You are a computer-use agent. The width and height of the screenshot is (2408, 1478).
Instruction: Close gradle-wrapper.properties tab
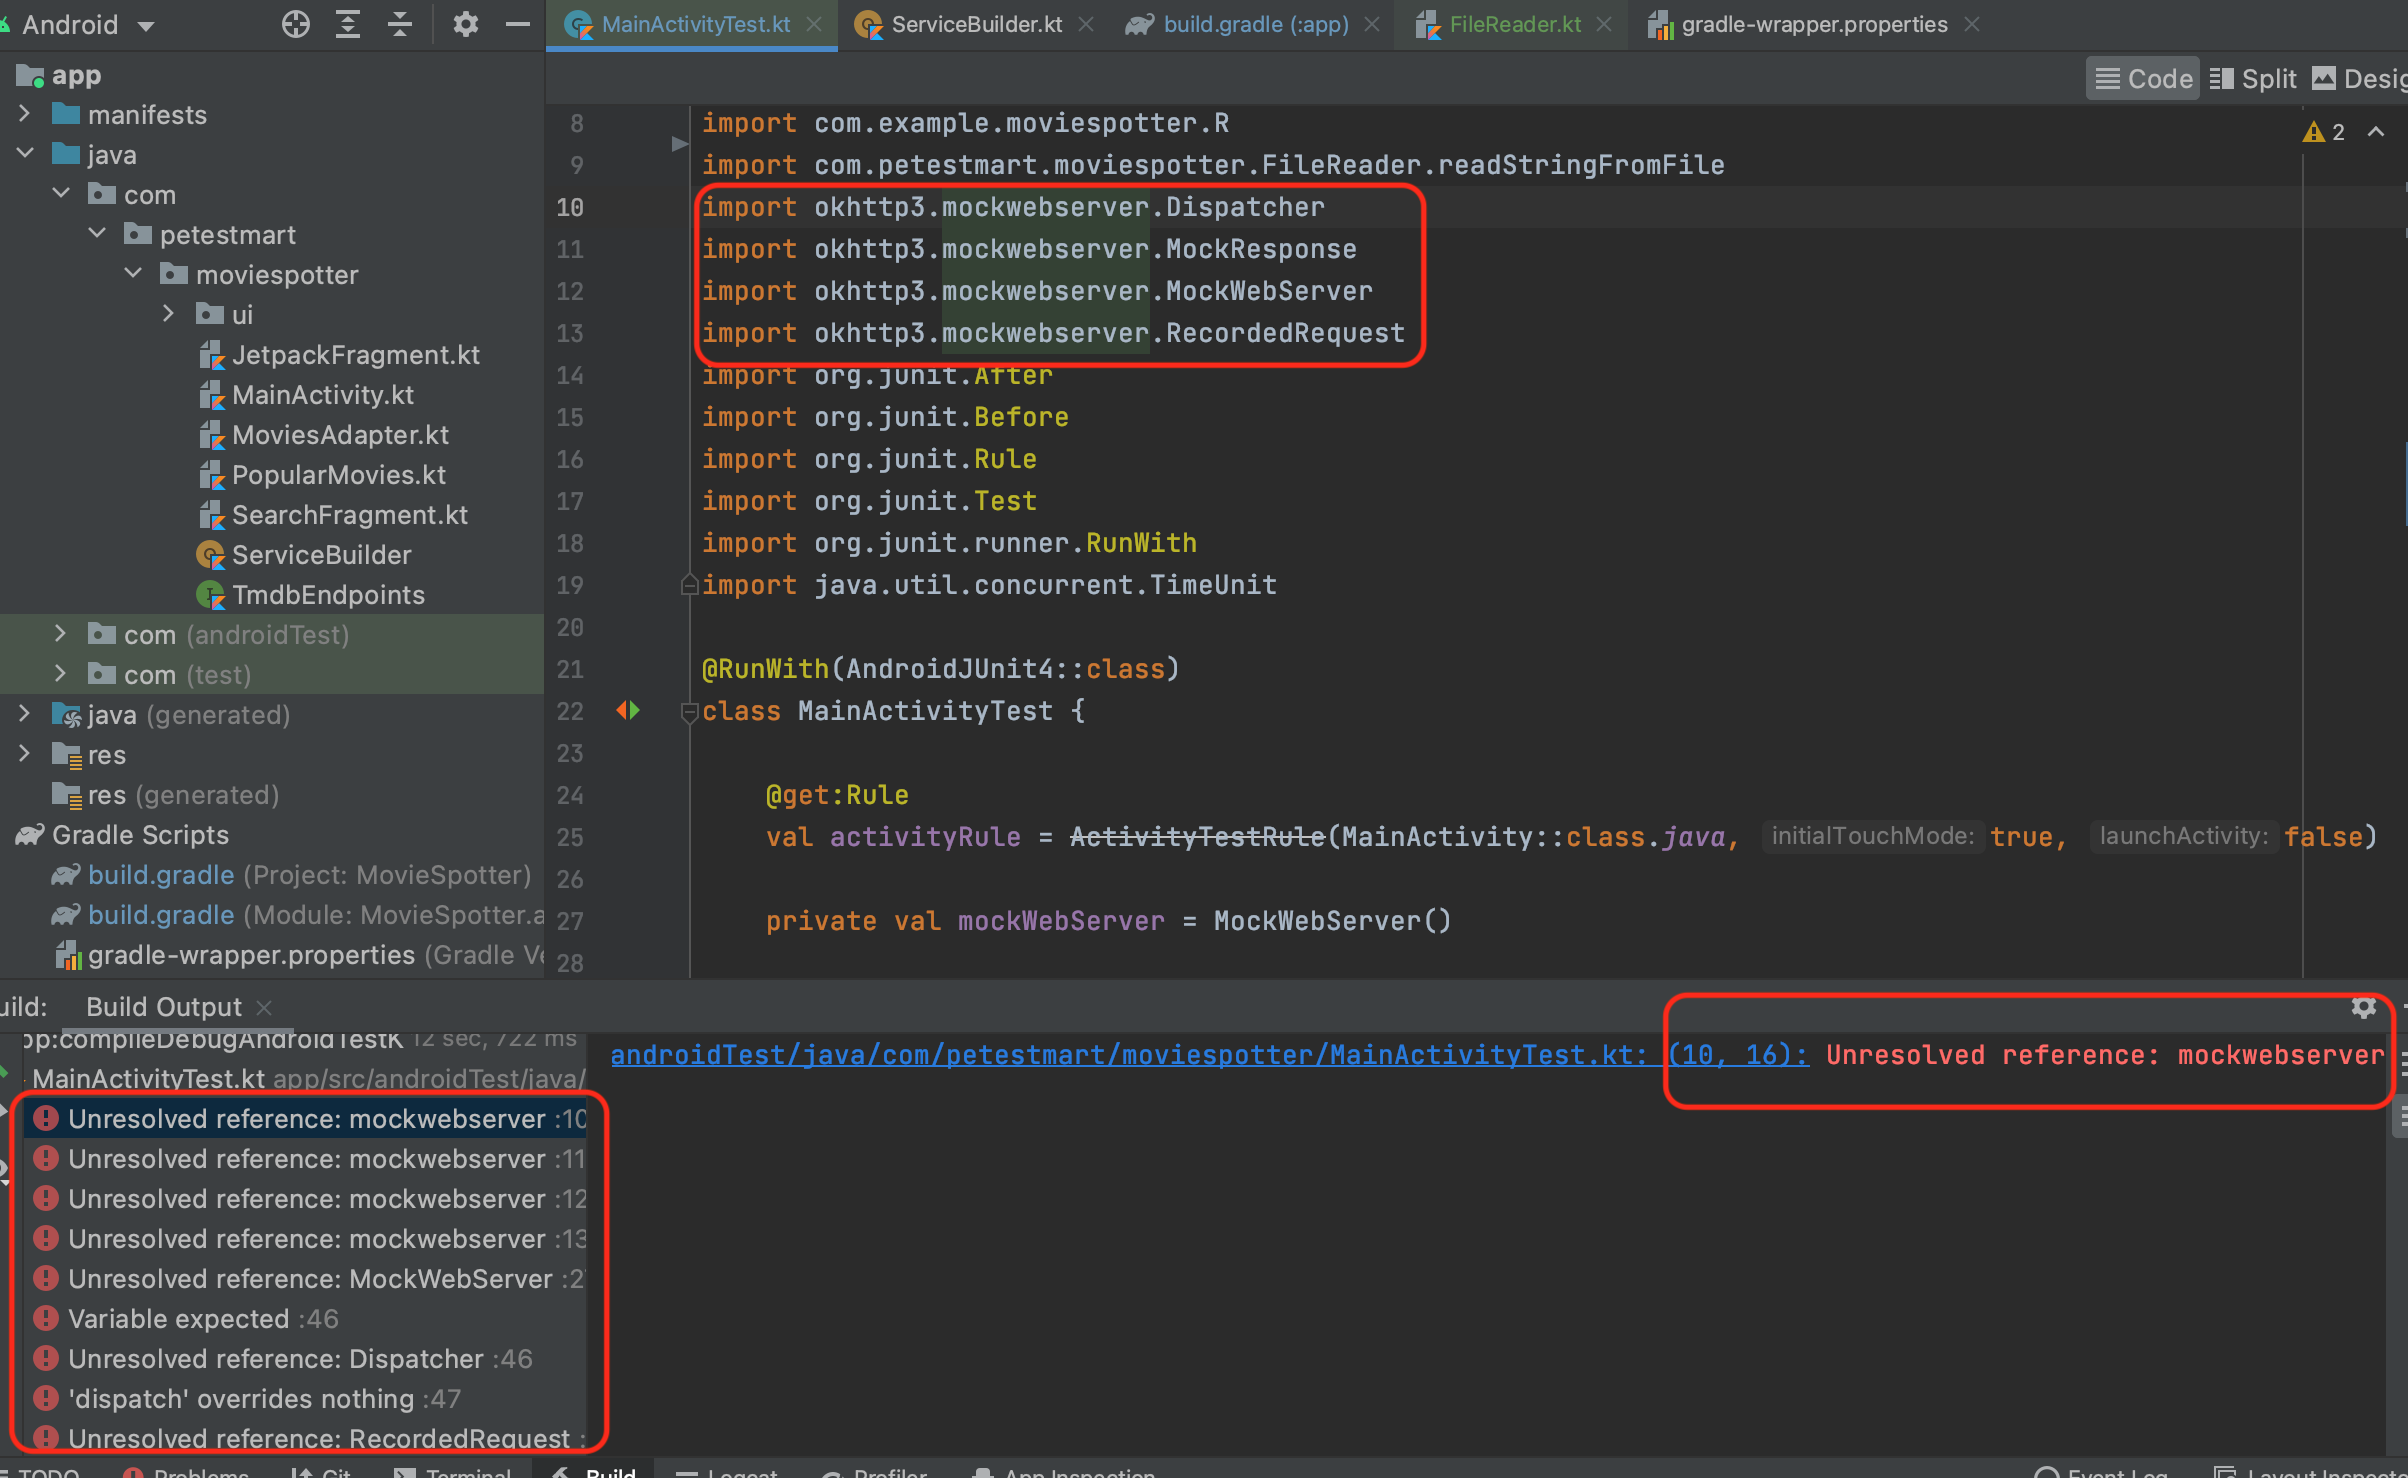coord(1972,24)
